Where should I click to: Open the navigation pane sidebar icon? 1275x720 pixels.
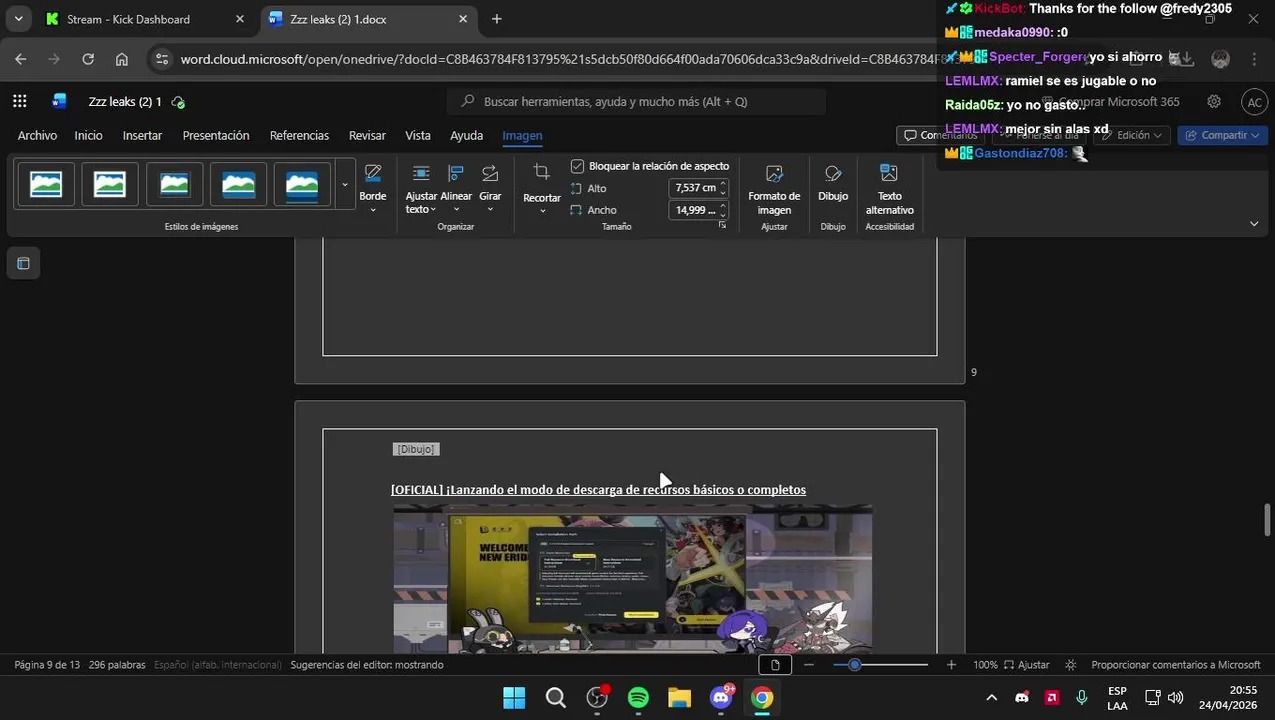tap(23, 264)
